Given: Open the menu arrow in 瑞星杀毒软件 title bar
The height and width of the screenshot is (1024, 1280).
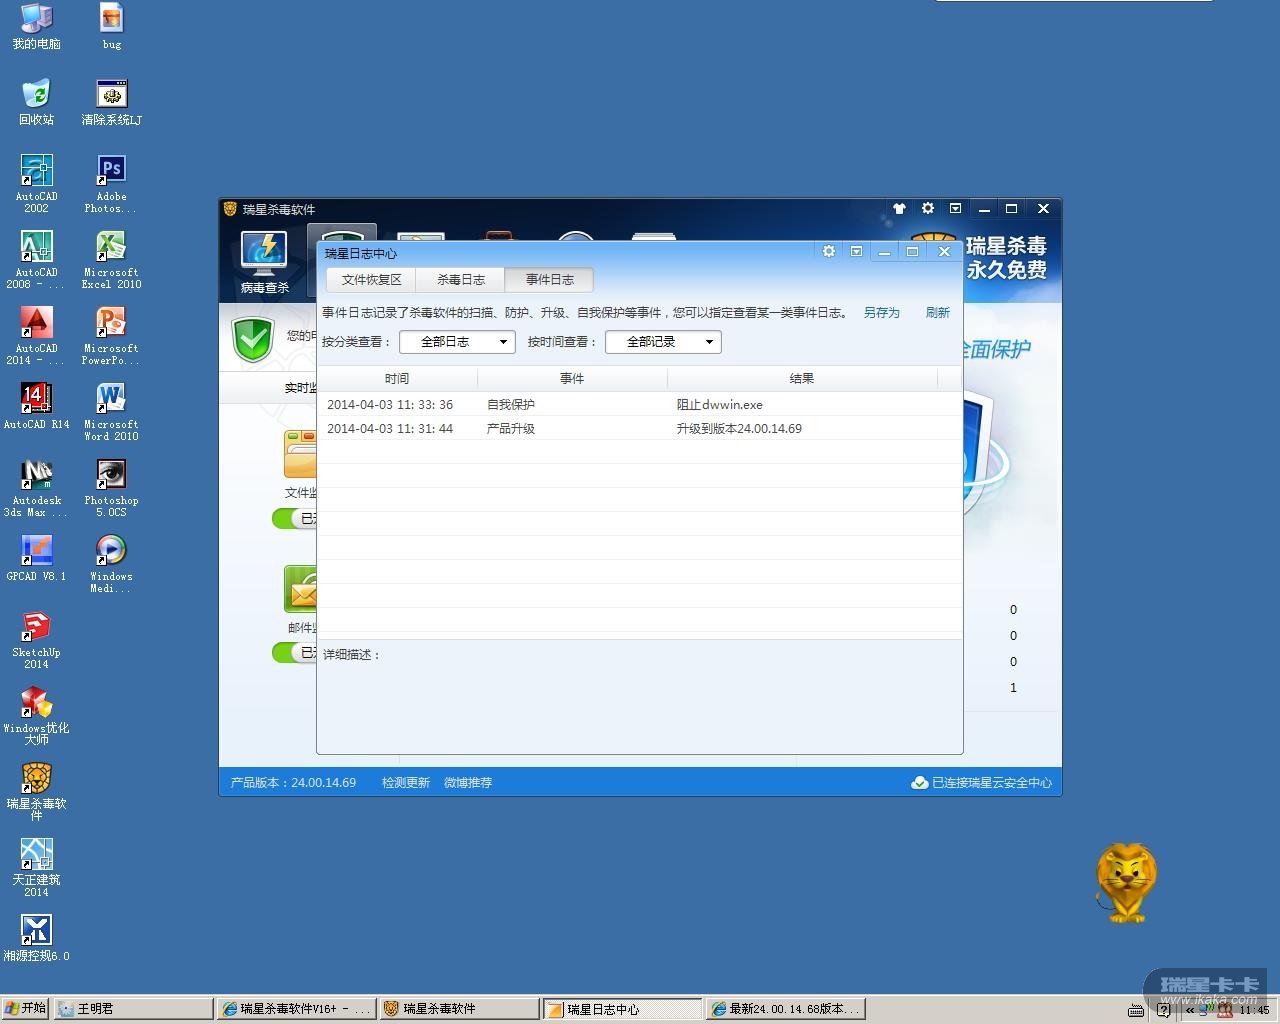Looking at the screenshot, I should pyautogui.click(x=956, y=209).
